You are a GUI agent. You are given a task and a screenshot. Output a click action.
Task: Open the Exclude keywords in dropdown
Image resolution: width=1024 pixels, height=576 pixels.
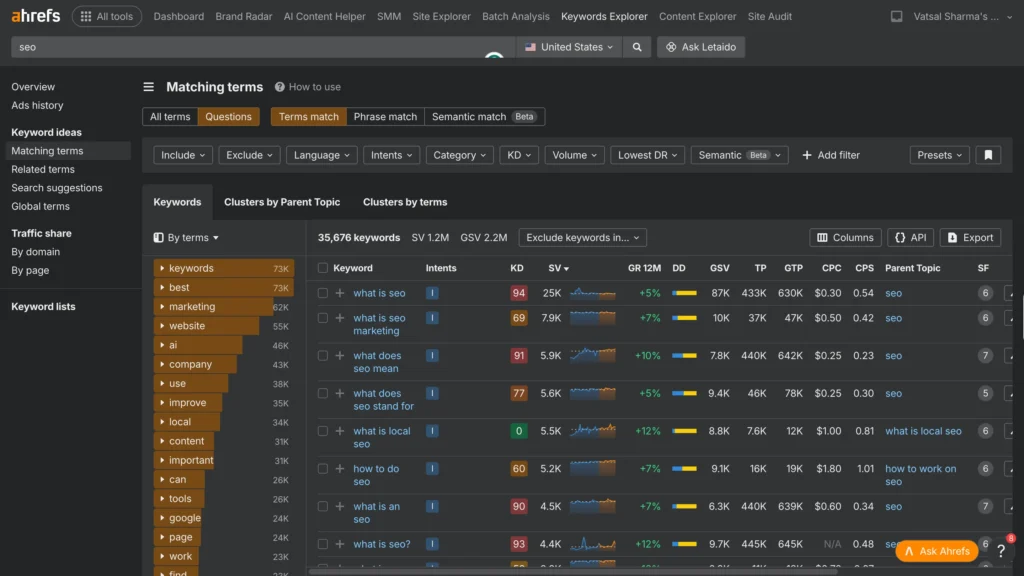tap(583, 238)
